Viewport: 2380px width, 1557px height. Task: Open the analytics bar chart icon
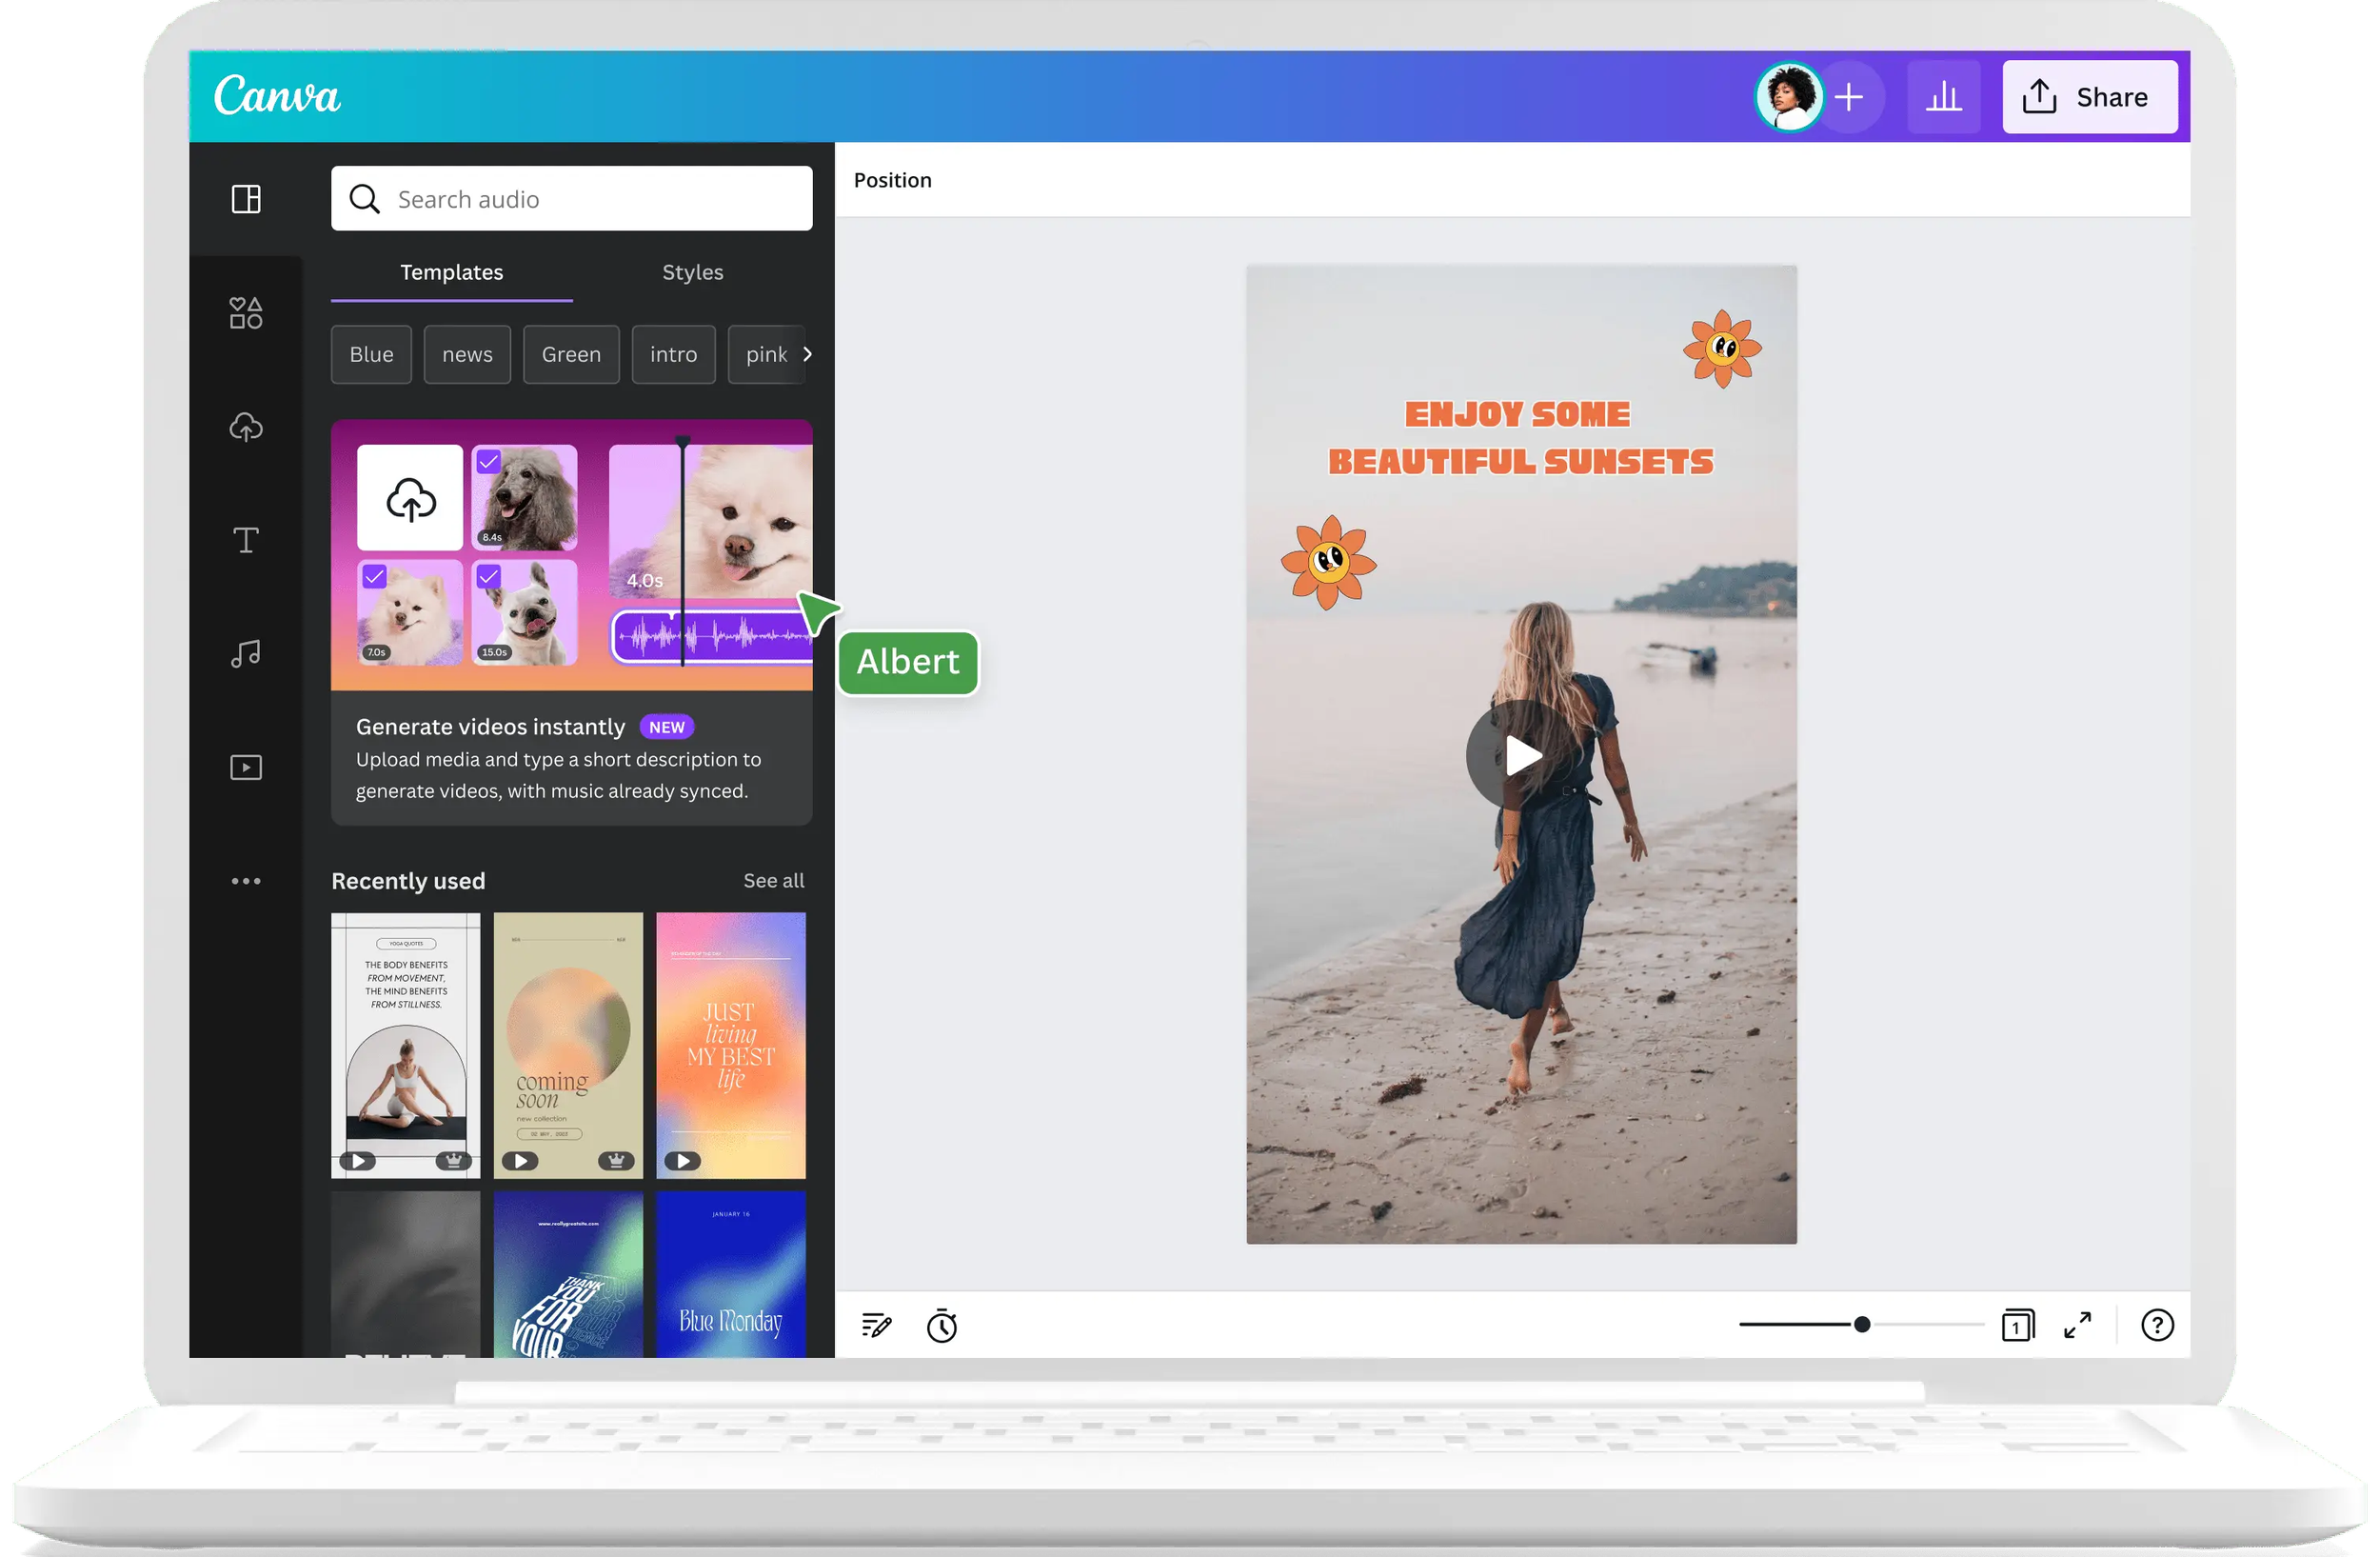pyautogui.click(x=1943, y=97)
